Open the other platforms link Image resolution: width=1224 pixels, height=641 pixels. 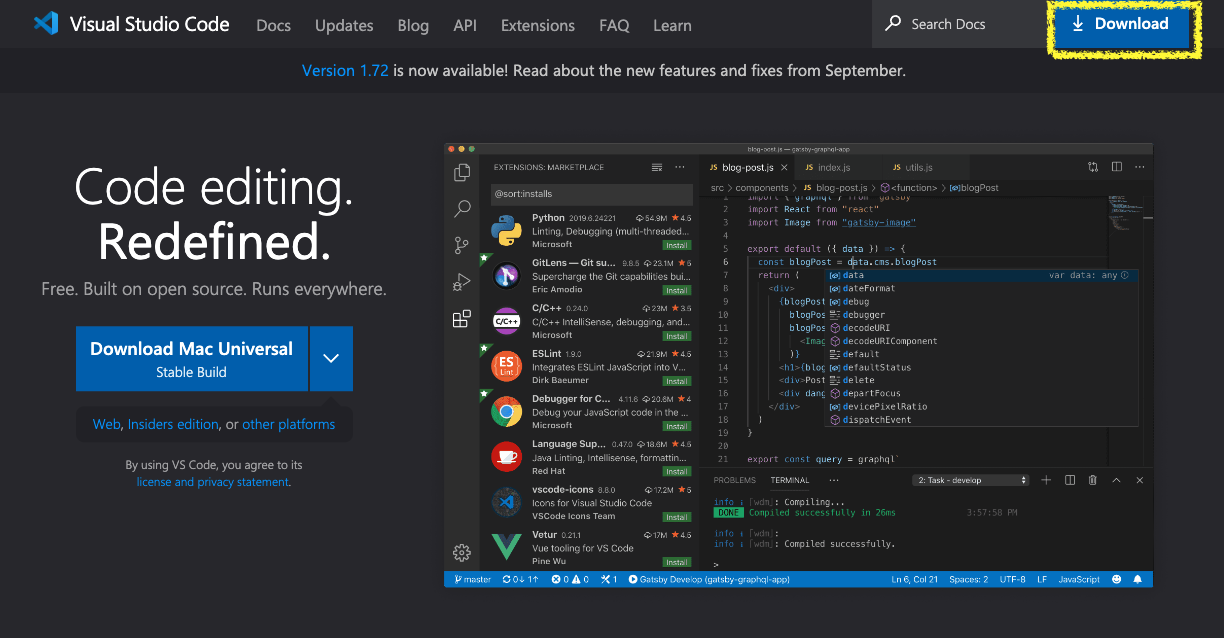pyautogui.click(x=288, y=424)
